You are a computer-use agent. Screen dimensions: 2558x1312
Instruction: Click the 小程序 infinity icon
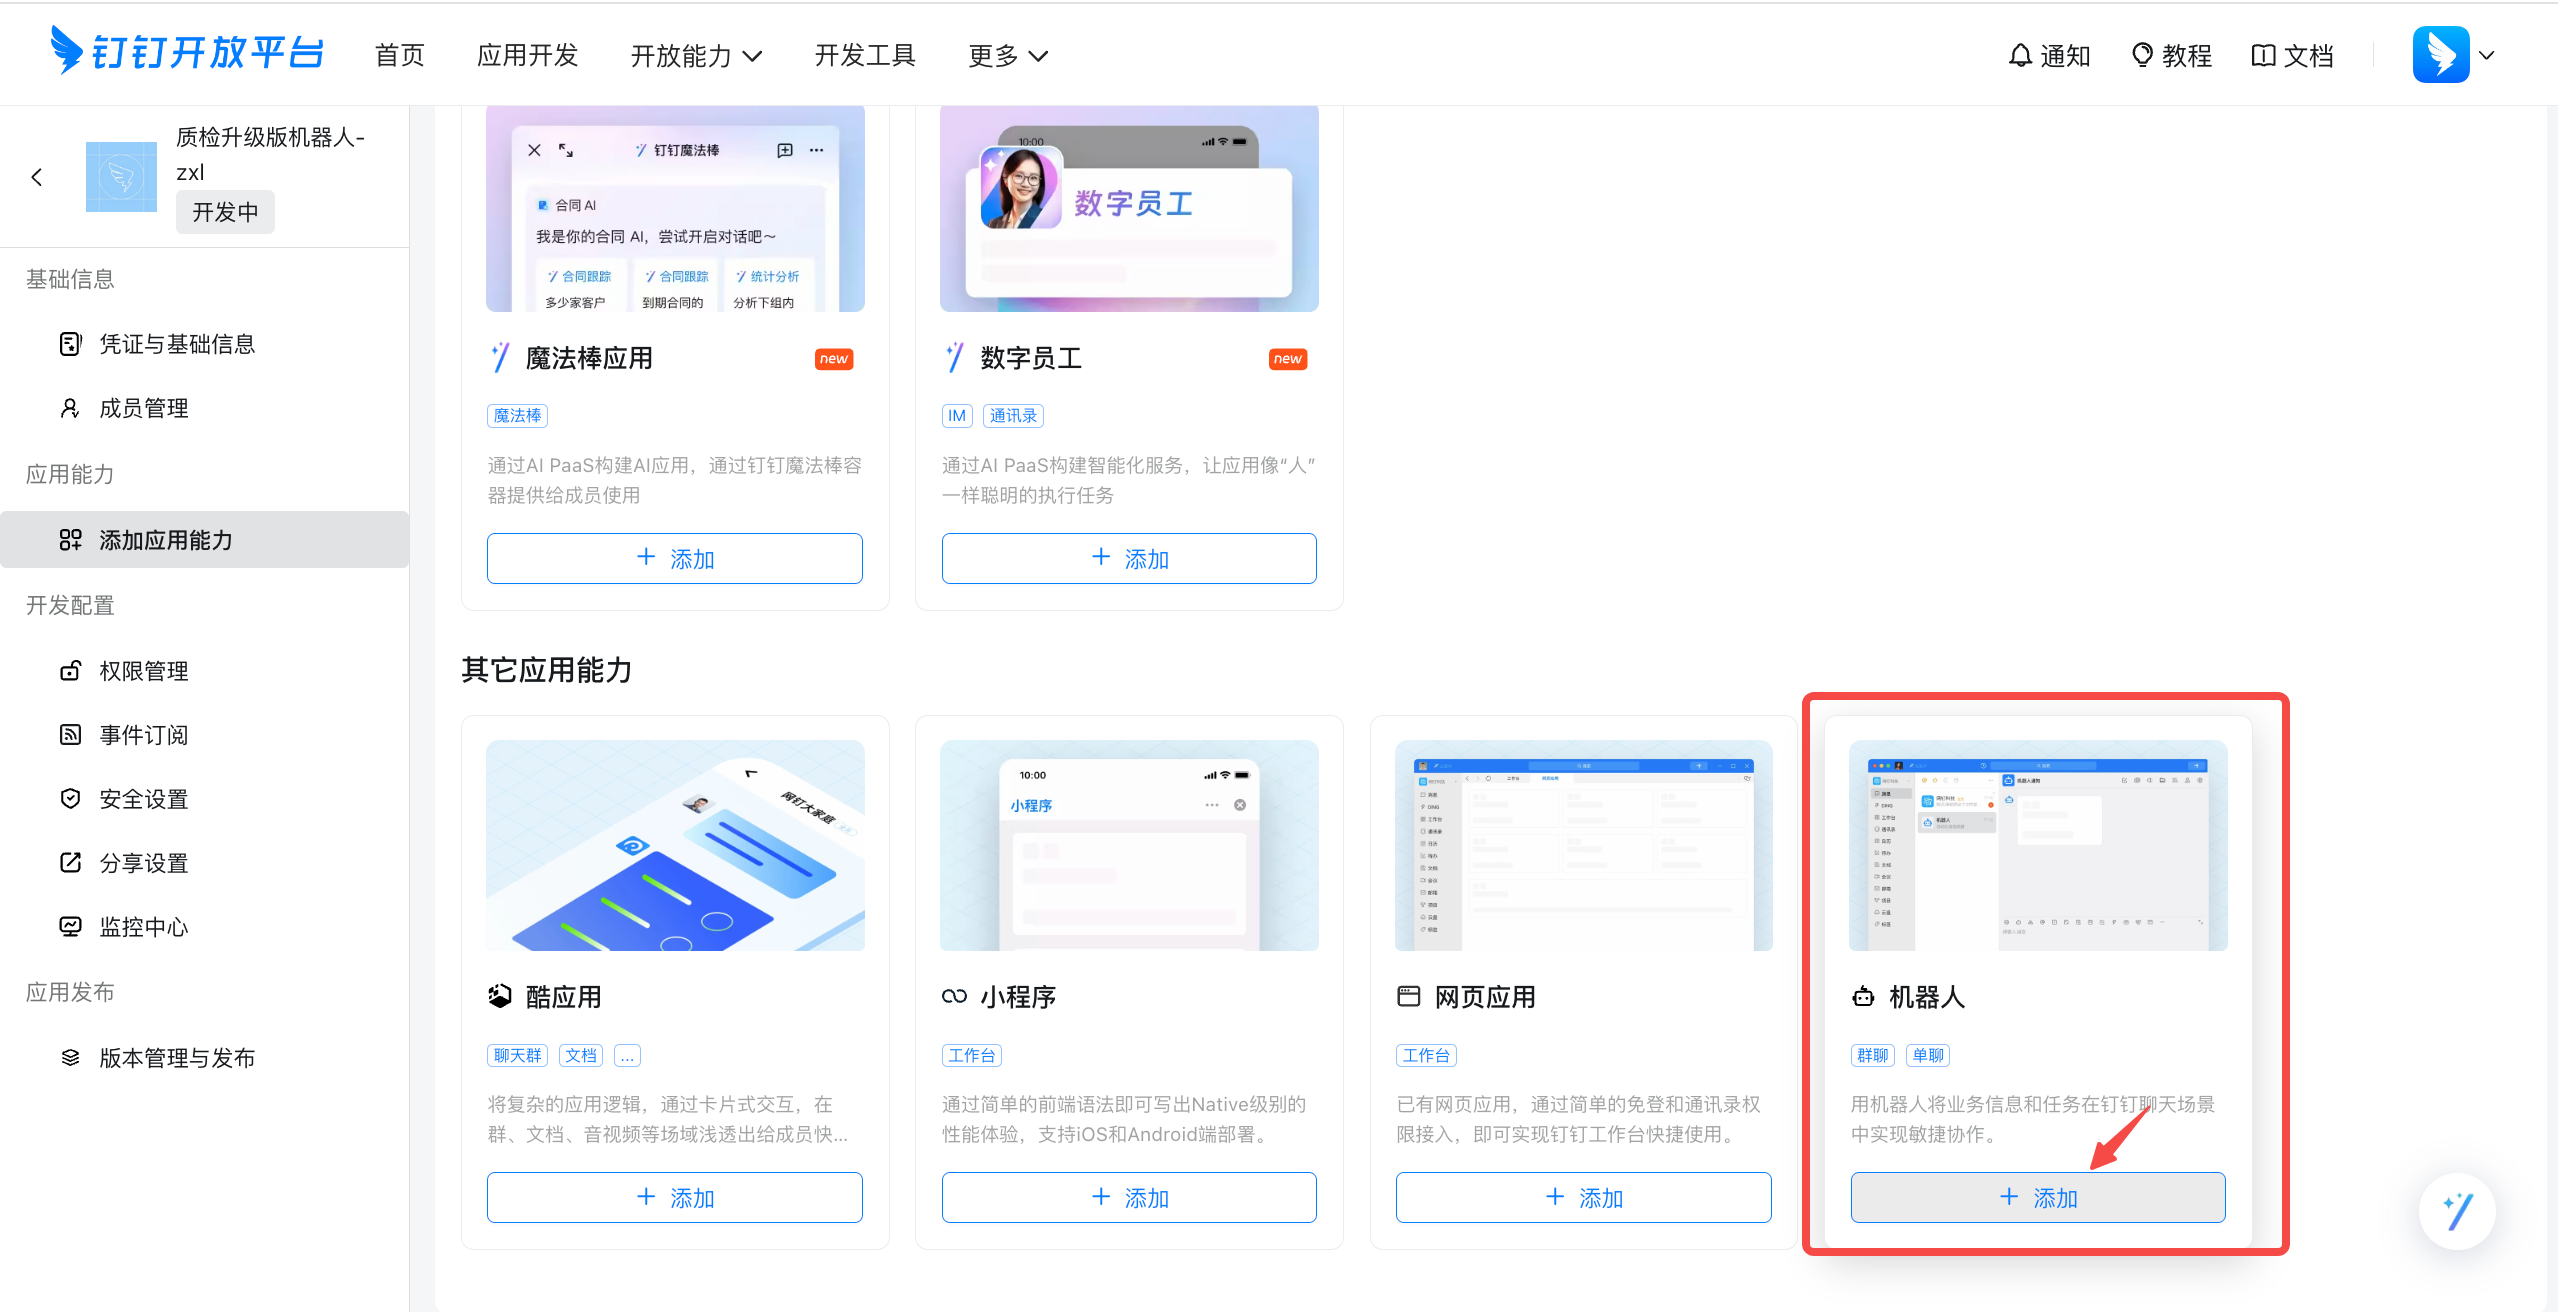pos(955,996)
